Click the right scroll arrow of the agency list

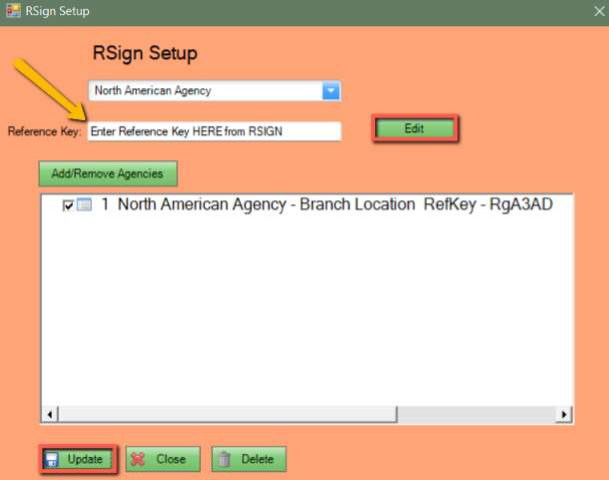[564, 414]
